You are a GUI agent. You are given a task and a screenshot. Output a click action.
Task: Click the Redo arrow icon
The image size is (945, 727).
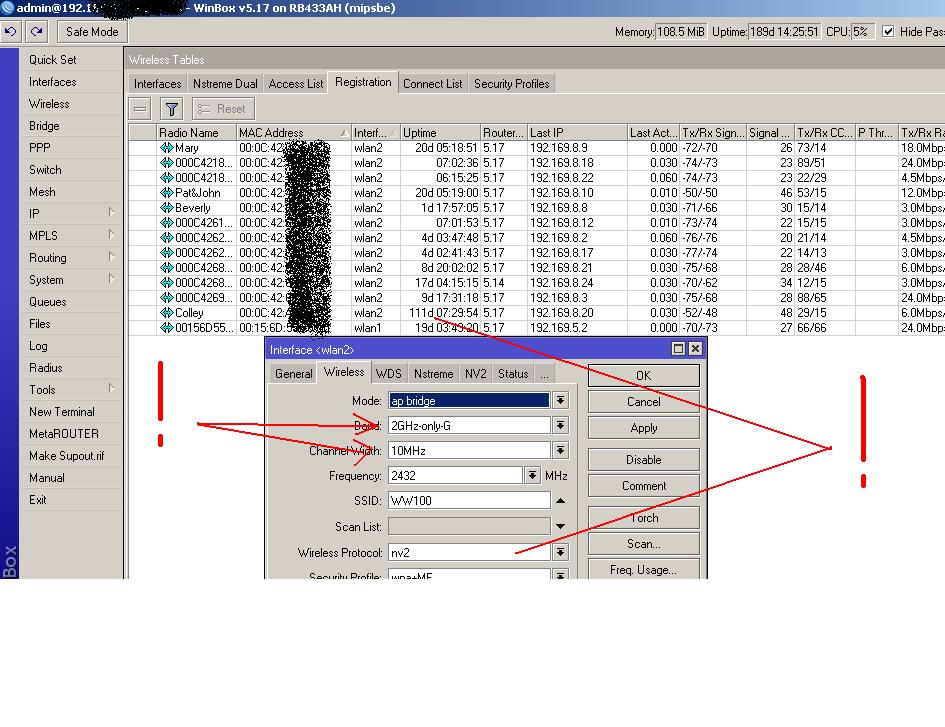[x=37, y=31]
